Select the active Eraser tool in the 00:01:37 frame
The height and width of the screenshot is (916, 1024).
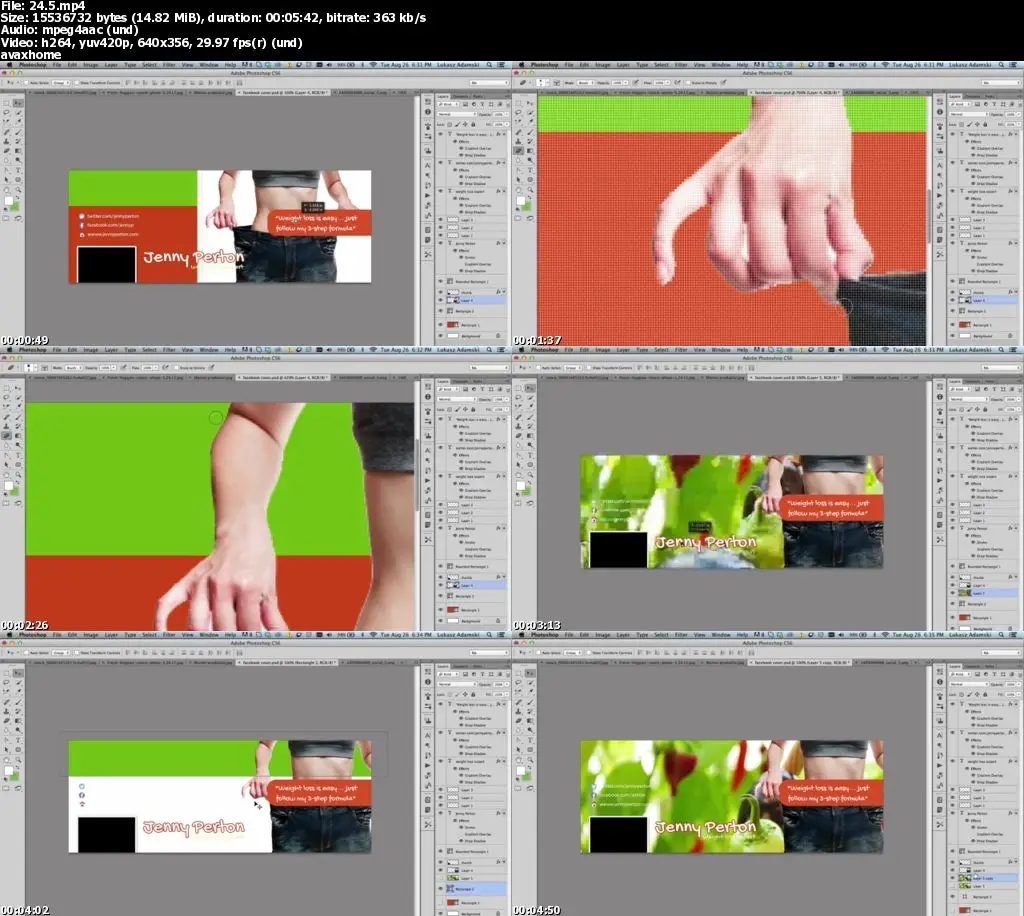[519, 151]
